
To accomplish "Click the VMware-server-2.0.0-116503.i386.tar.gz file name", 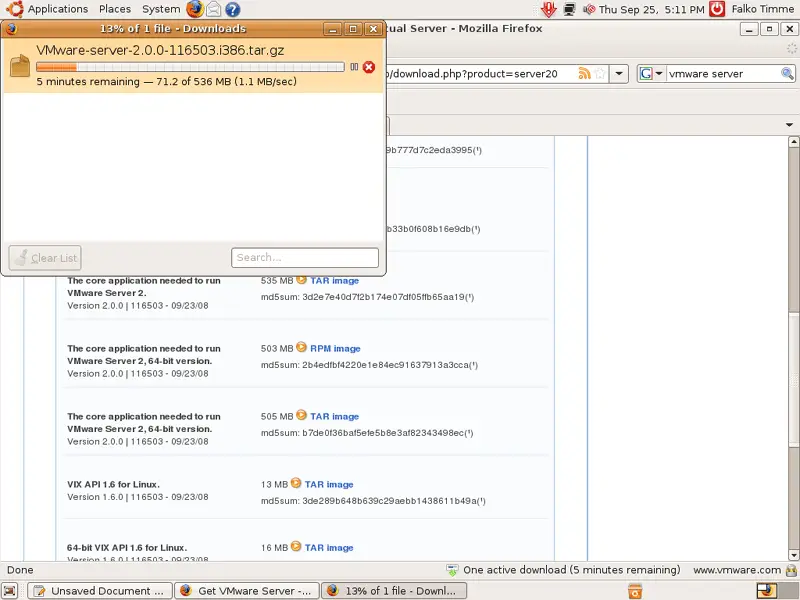I will [x=160, y=50].
